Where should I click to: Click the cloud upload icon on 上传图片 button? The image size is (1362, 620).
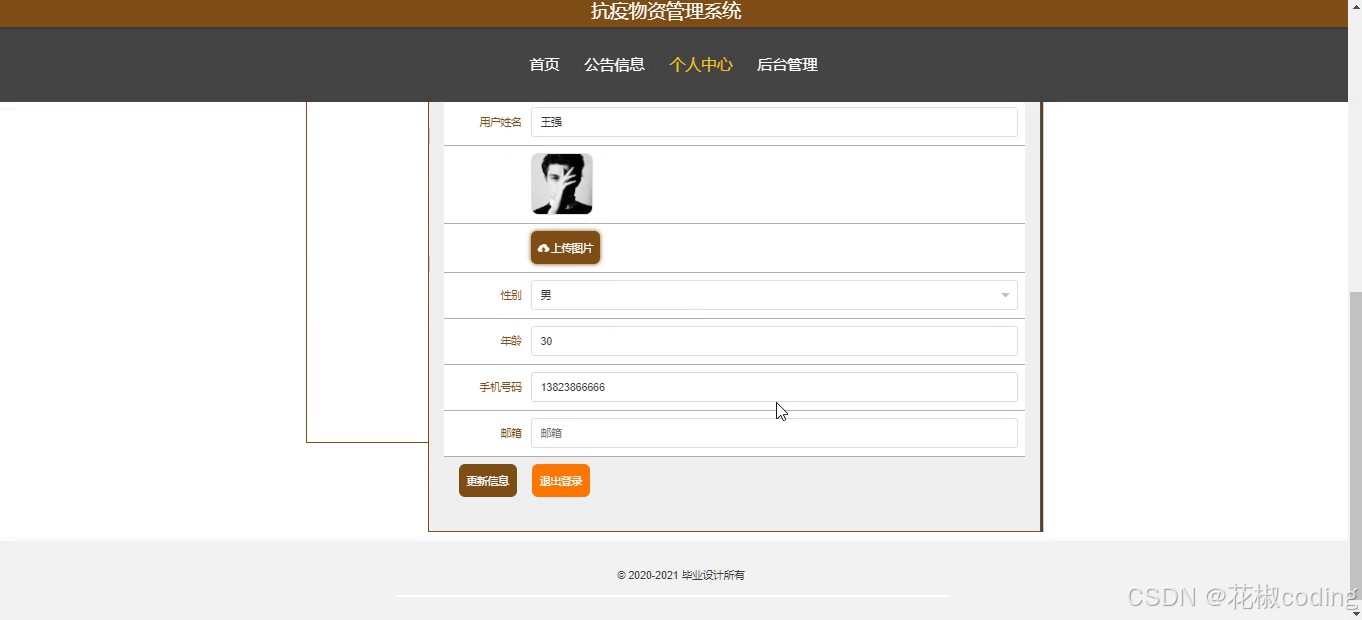[544, 247]
